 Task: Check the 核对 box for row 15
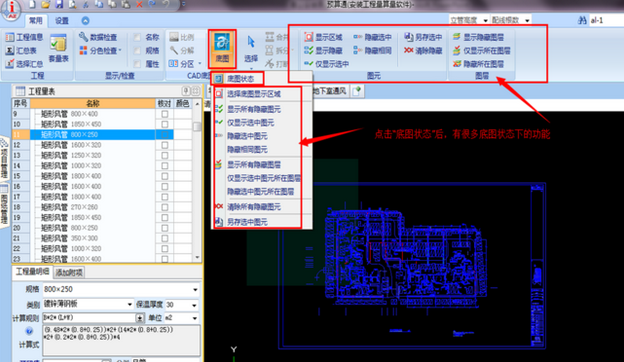coord(164,176)
